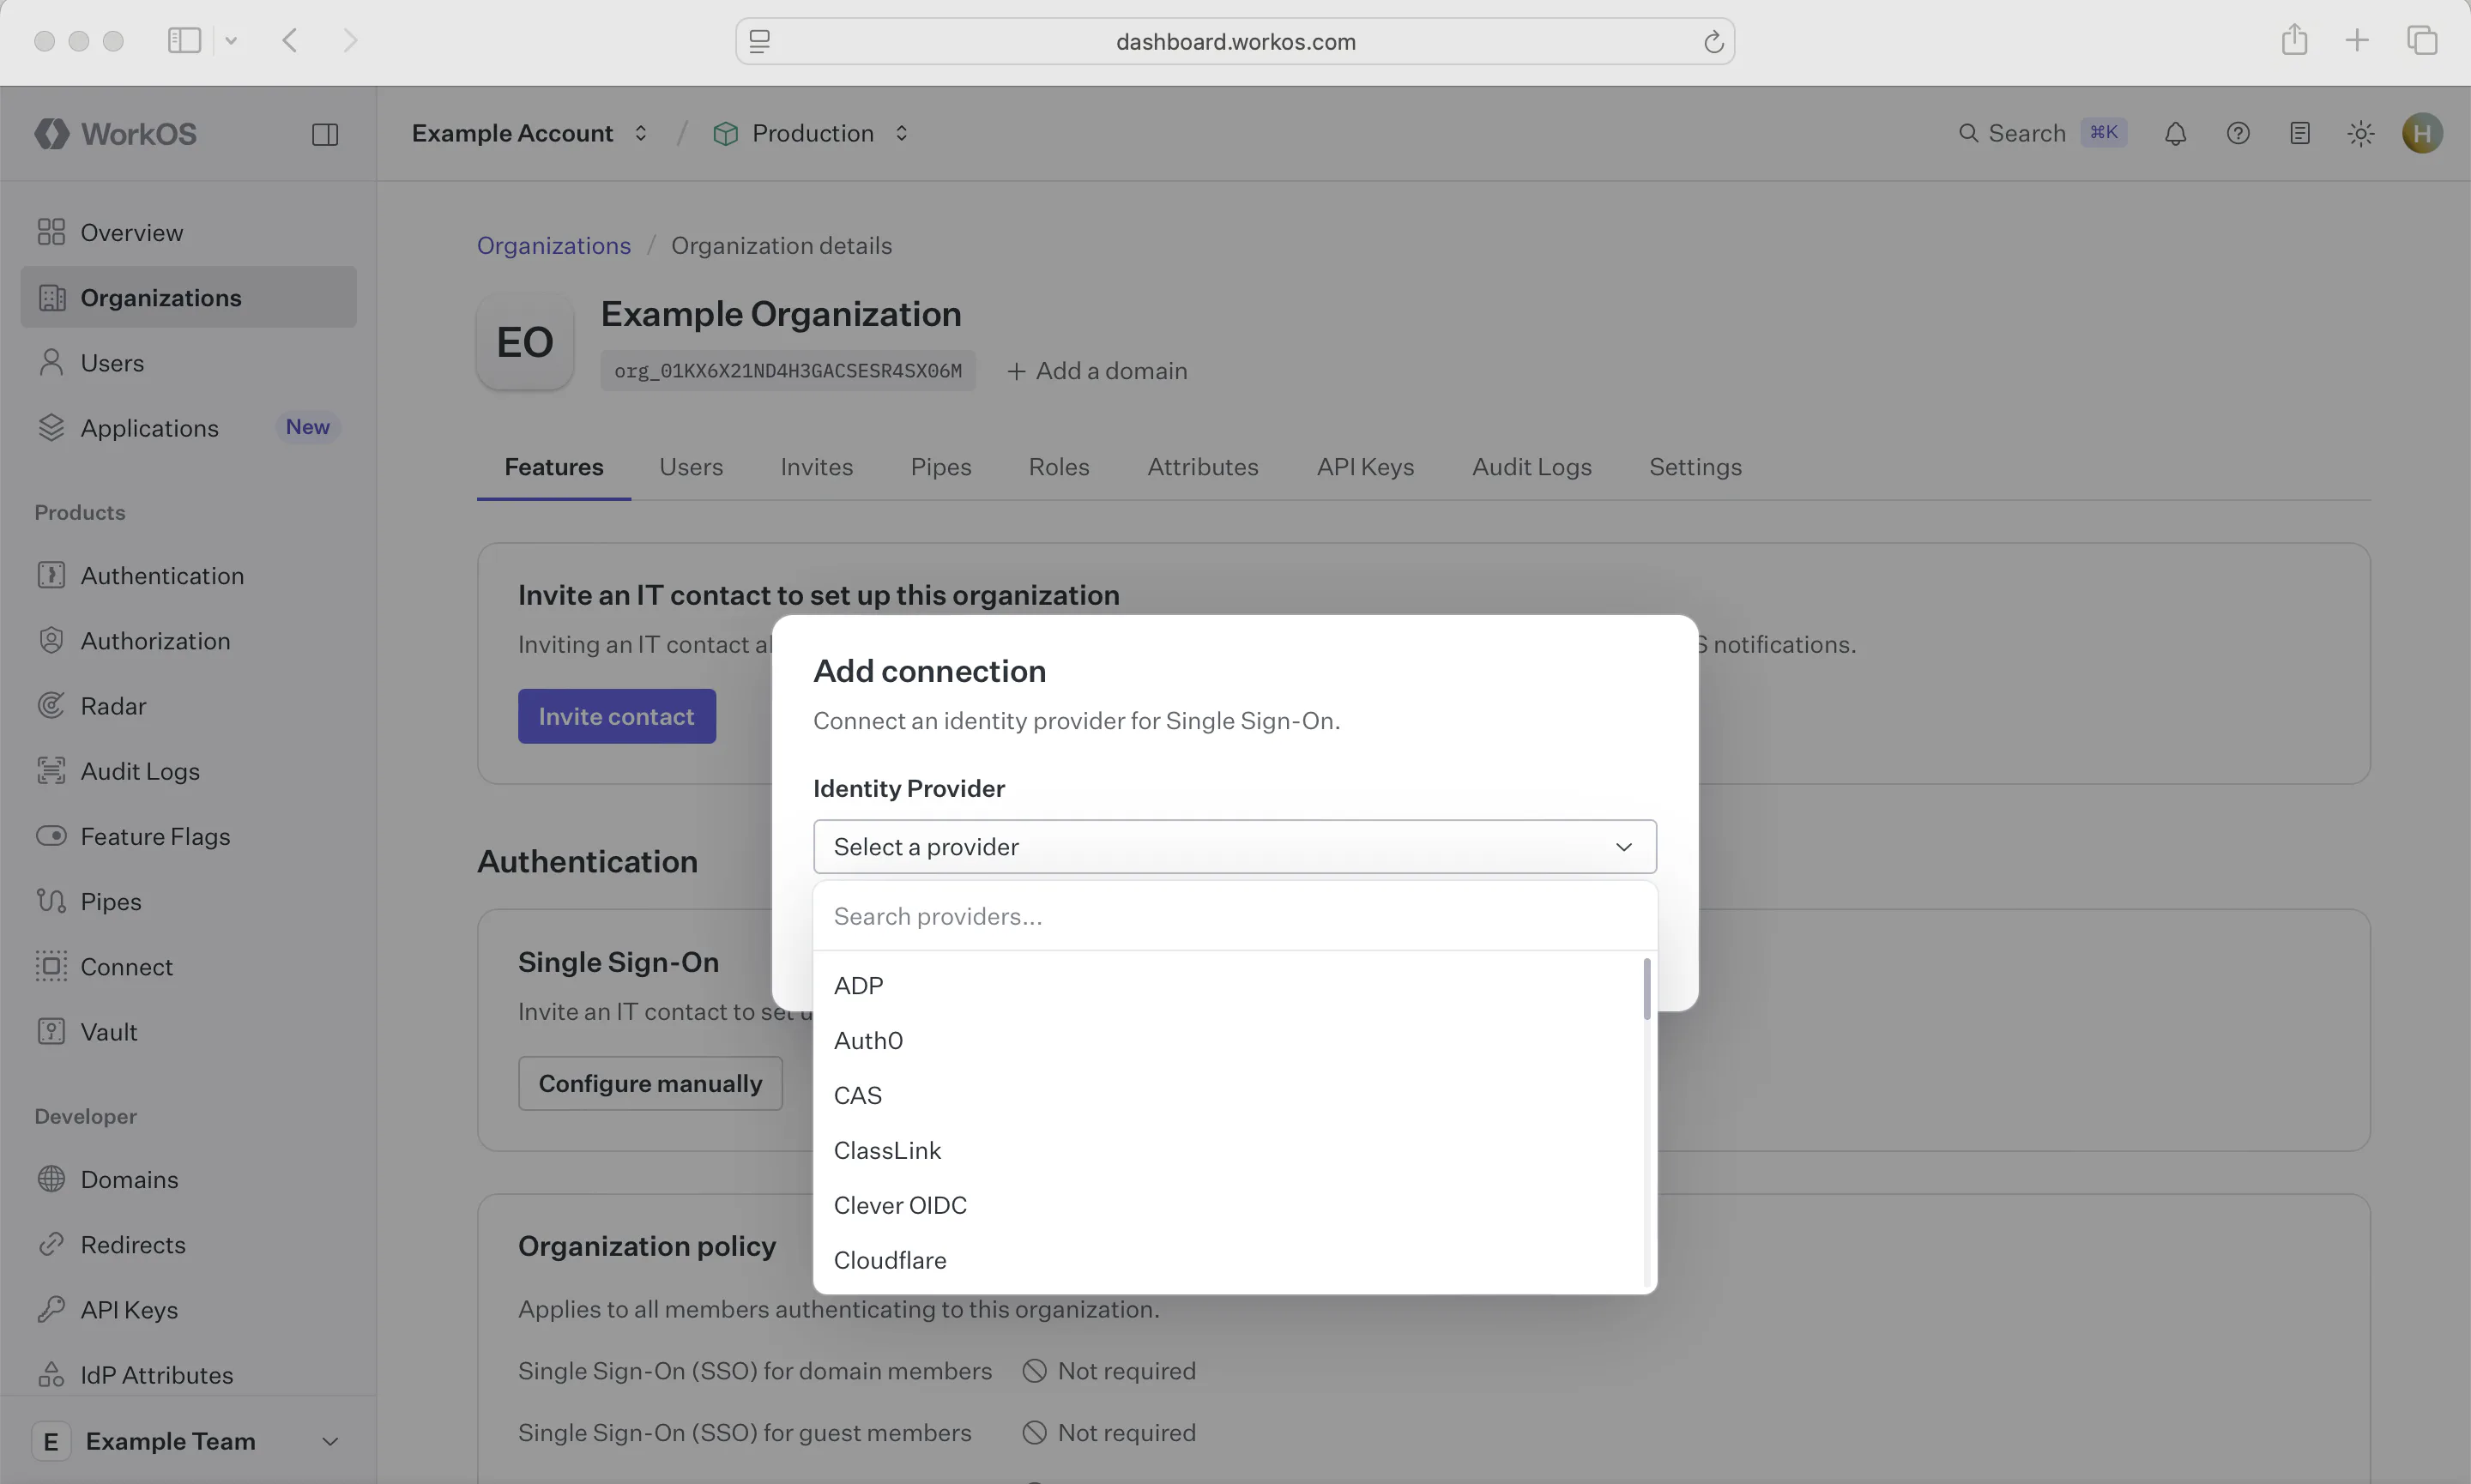Click the provider list scrollbar
This screenshot has height=1484, width=2471.
click(1646, 989)
